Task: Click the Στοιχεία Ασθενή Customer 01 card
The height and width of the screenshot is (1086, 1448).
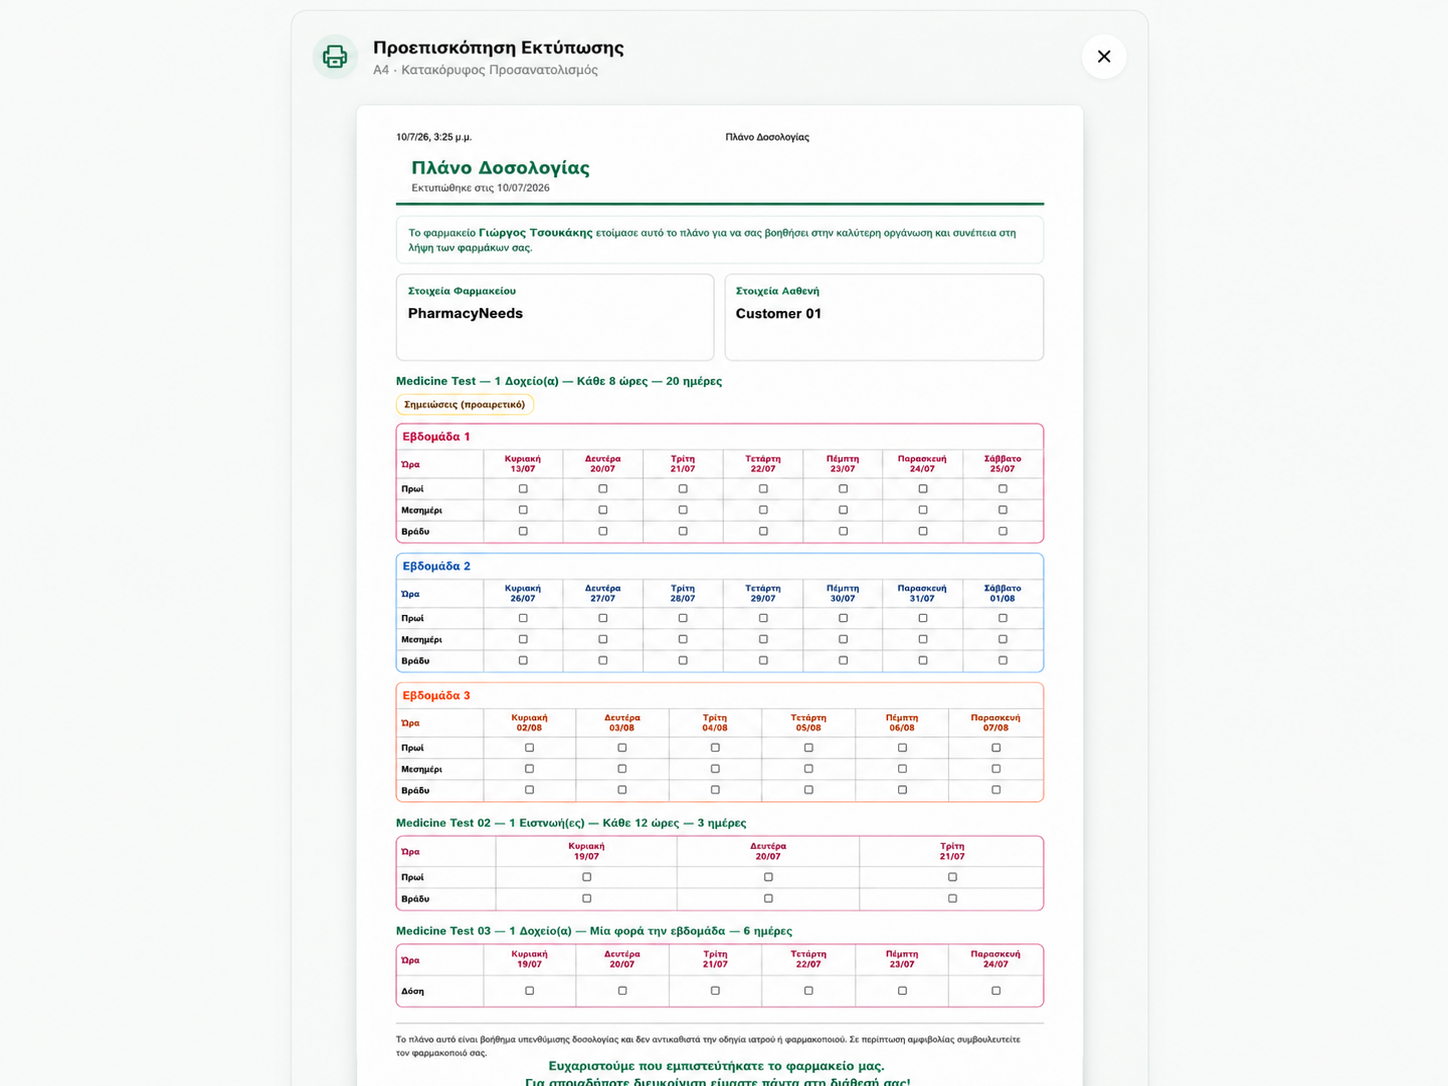Action: point(884,317)
